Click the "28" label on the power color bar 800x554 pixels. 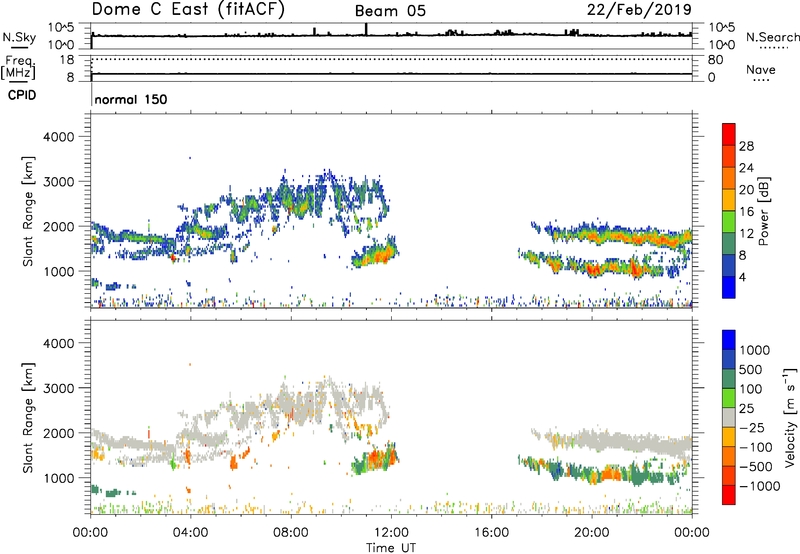[746, 146]
